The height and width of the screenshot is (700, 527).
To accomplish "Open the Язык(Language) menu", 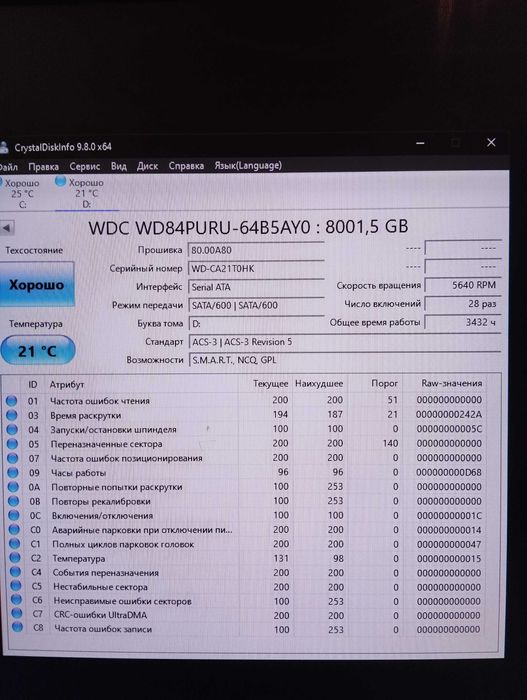I will pos(248,165).
